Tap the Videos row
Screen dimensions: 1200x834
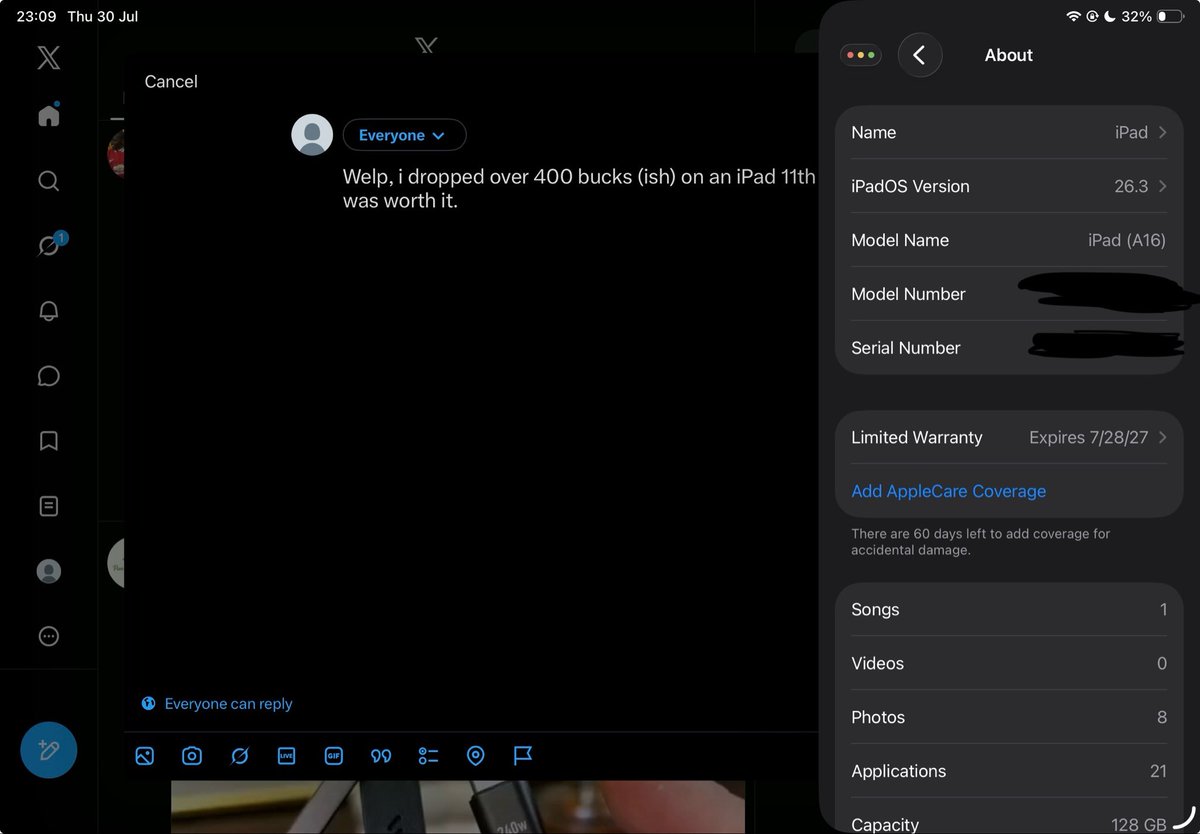pyautogui.click(x=1009, y=663)
